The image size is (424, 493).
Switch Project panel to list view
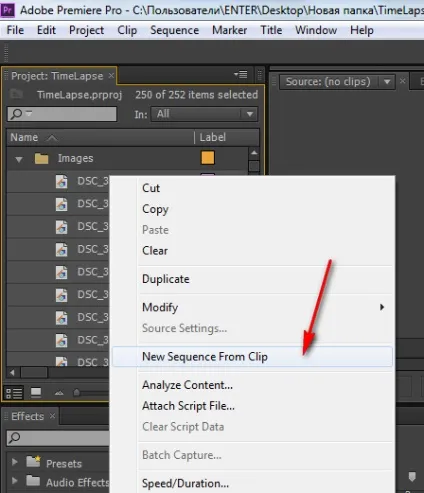(14, 393)
